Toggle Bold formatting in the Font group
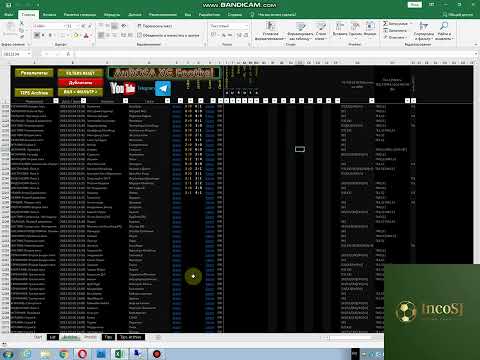 coord(37,35)
